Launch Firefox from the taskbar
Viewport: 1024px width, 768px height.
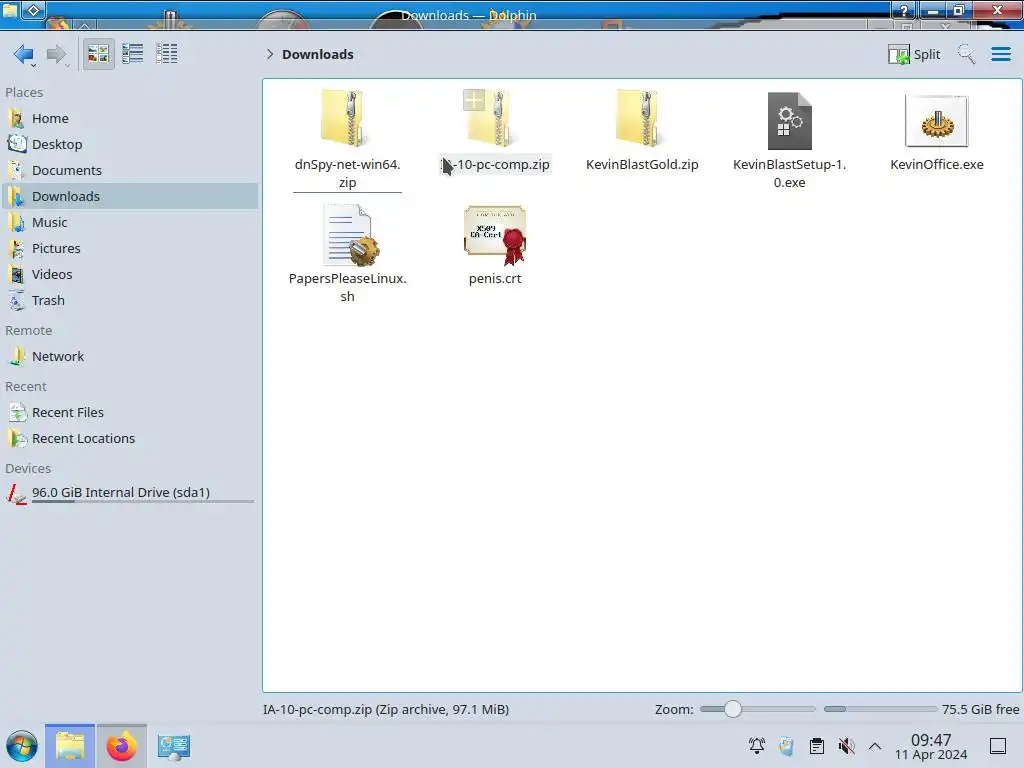tap(121, 746)
